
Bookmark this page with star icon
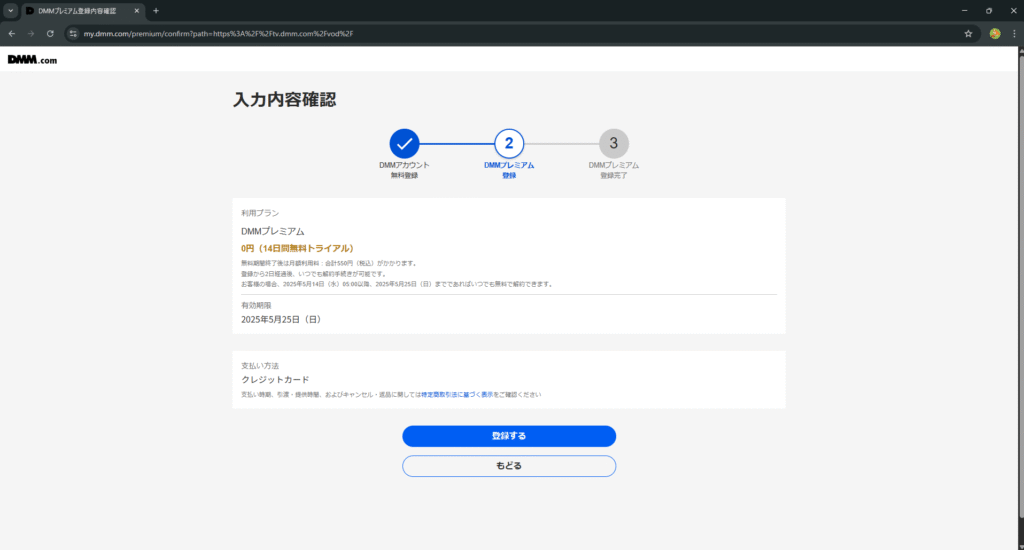pyautogui.click(x=968, y=33)
